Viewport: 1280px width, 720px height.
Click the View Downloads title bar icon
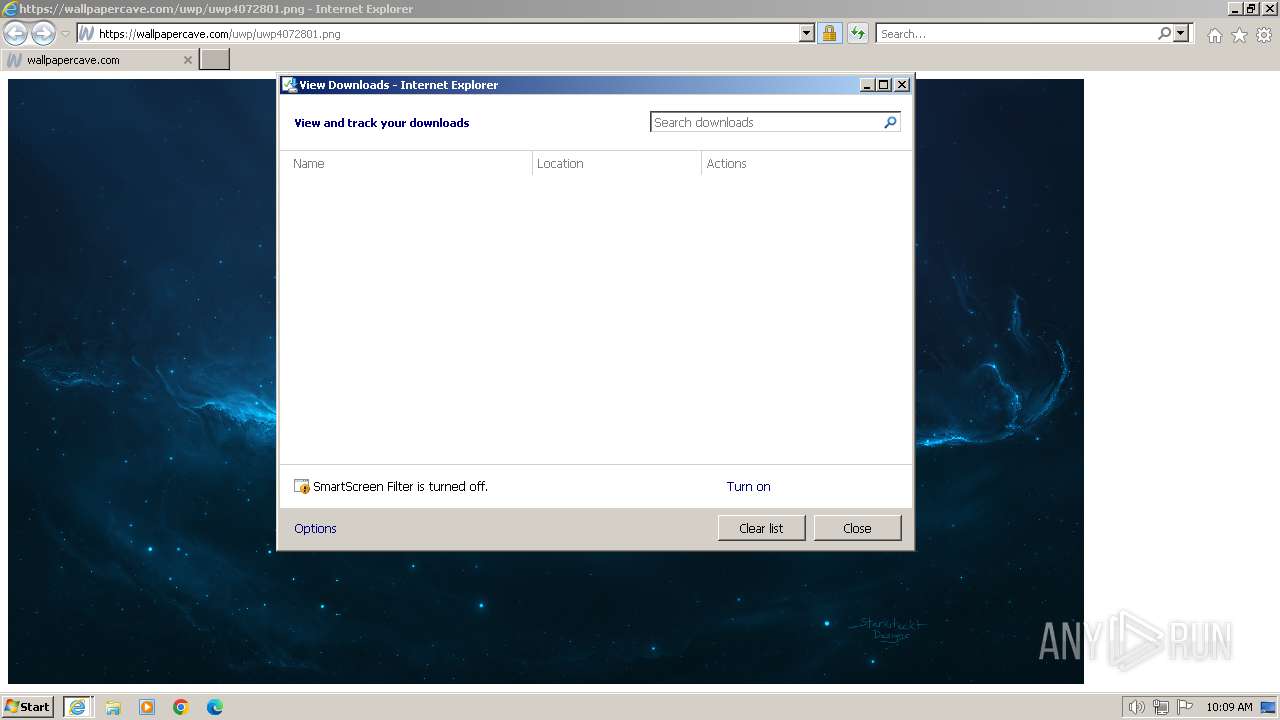point(289,85)
